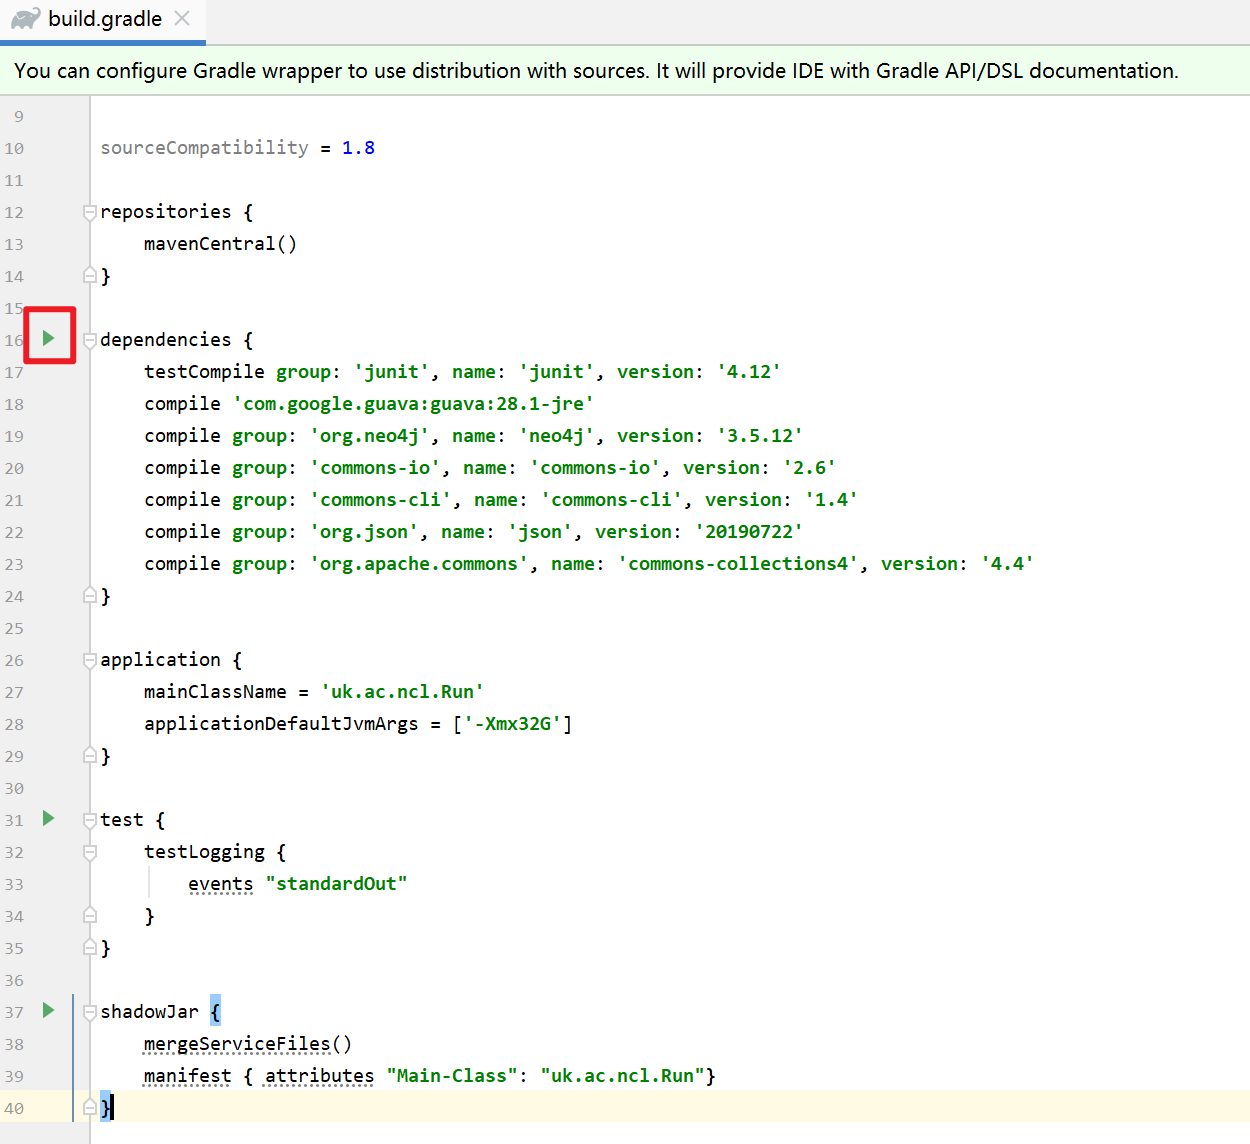Click the manifest keyword on line 39
This screenshot has width=1250, height=1144.
tap(187, 1076)
